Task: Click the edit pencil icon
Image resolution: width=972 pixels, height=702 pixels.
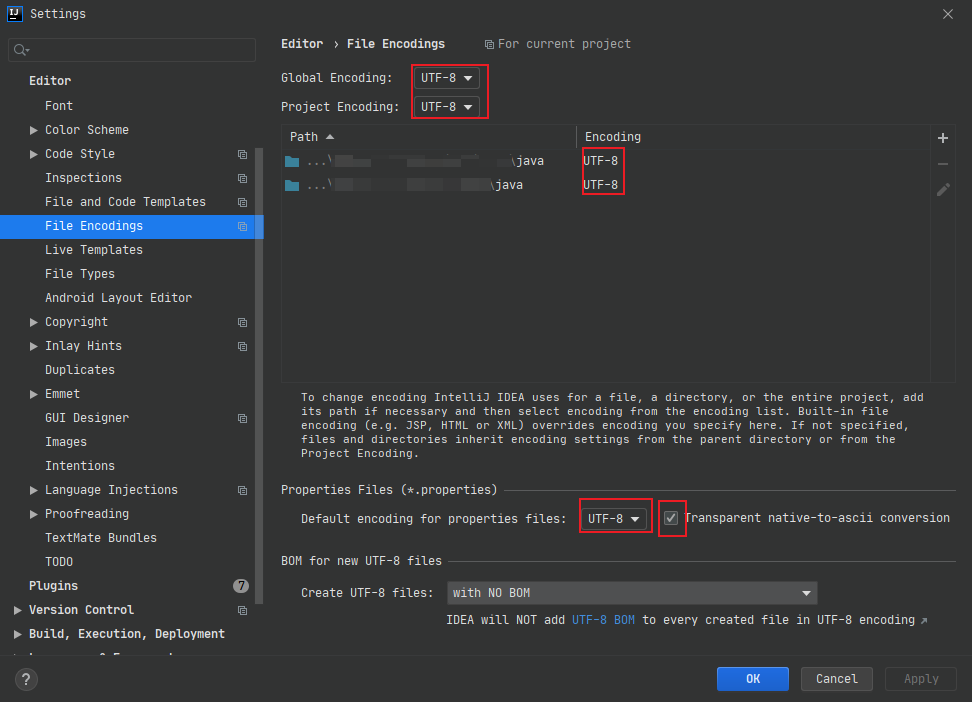Action: pos(942,190)
